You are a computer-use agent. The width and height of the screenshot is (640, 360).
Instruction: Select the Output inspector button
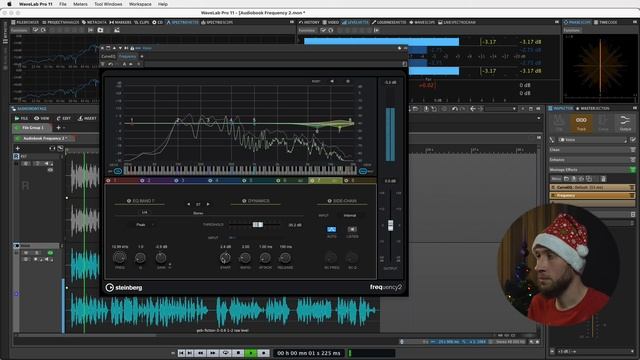[624, 123]
